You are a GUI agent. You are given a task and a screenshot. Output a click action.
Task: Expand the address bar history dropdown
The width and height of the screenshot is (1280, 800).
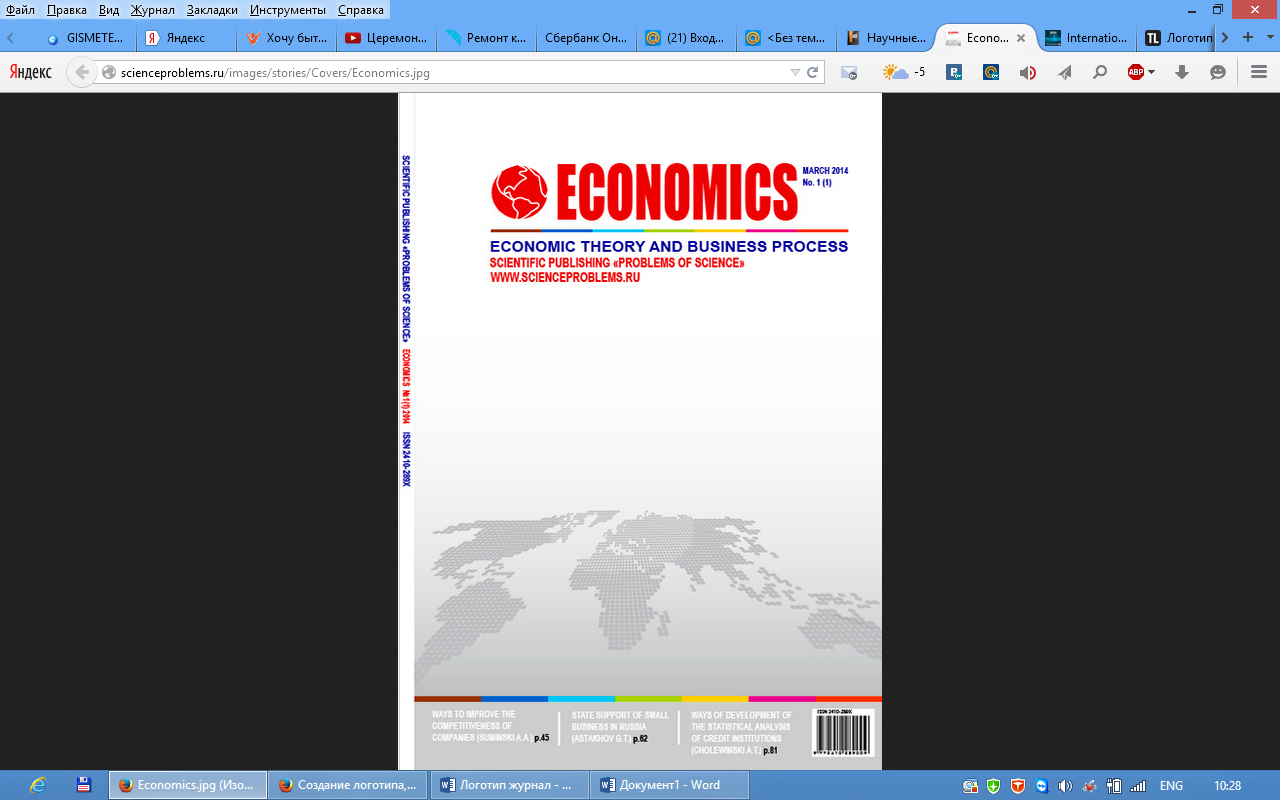pos(795,72)
